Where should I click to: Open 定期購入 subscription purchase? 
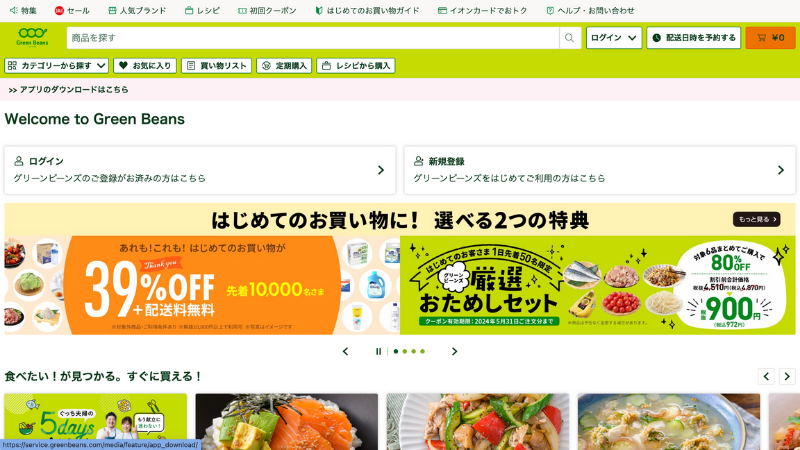point(284,66)
